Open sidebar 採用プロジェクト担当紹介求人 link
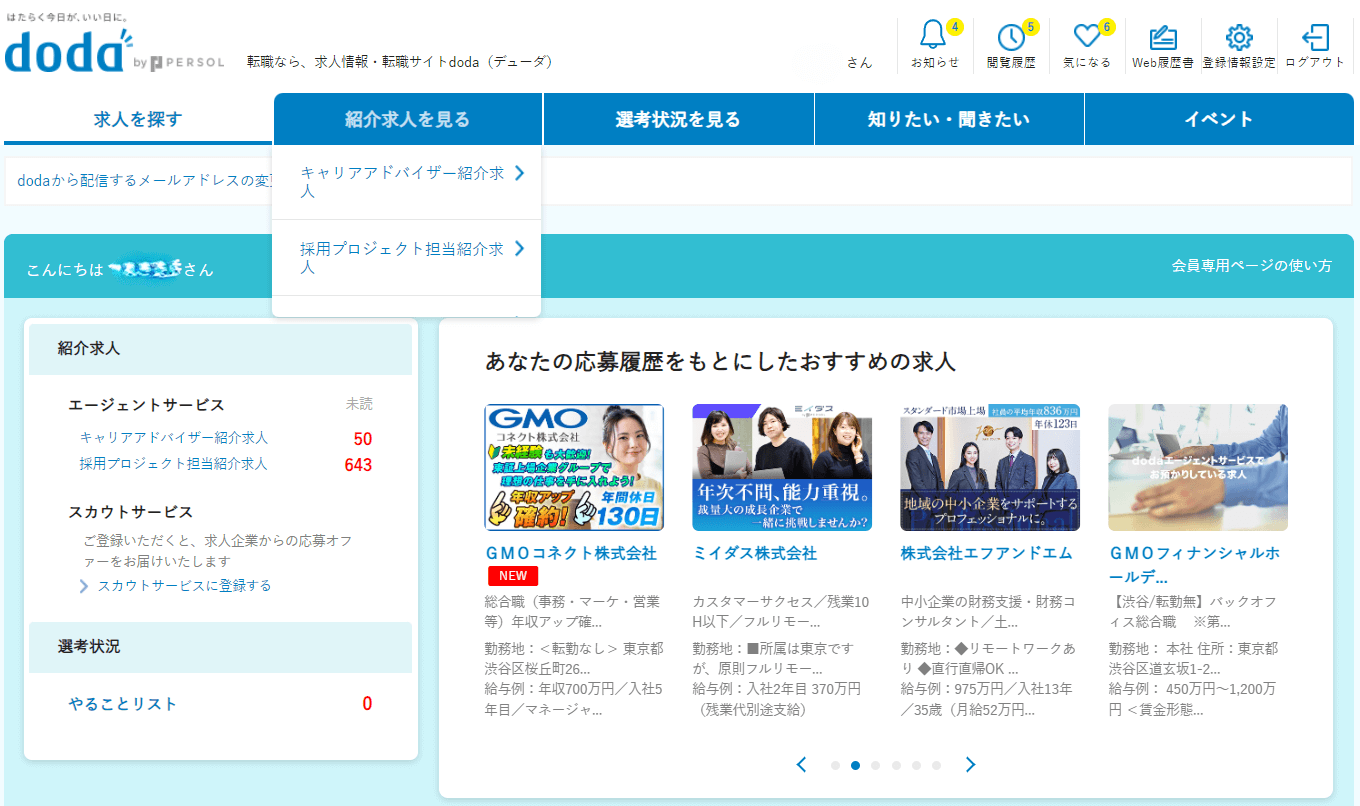 (x=174, y=464)
